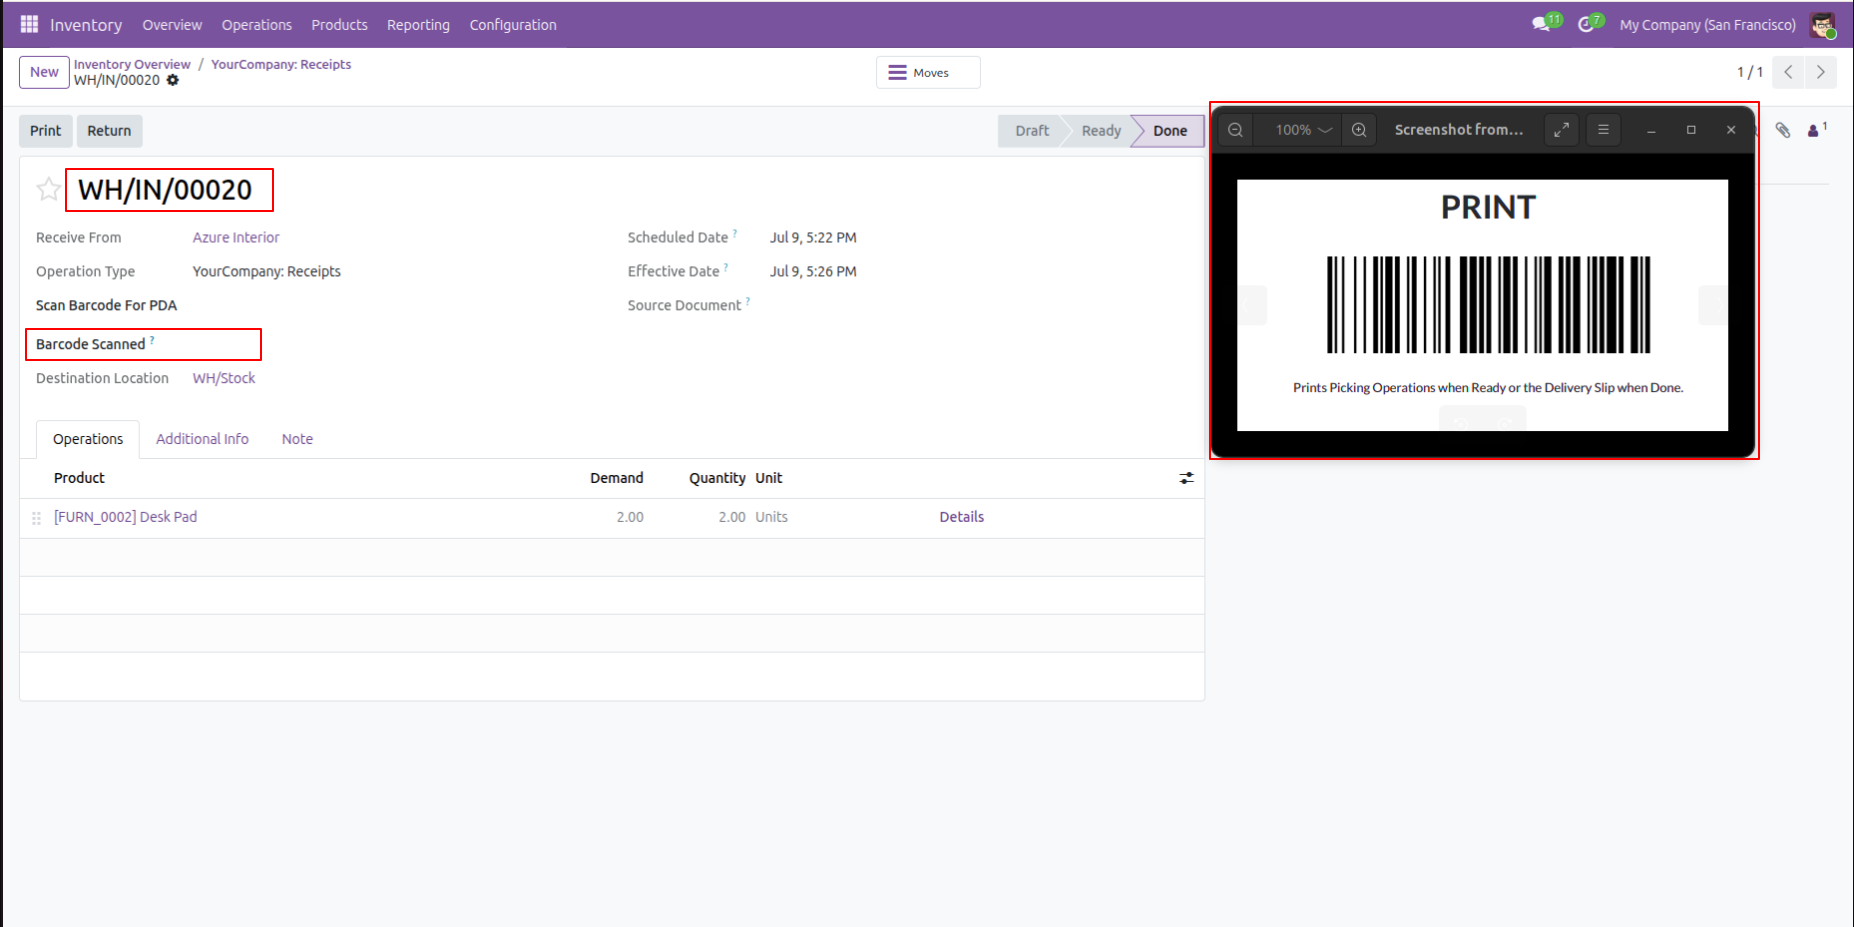Image resolution: width=1854 pixels, height=927 pixels.
Task: Click the followers person icon
Action: coord(1817,130)
